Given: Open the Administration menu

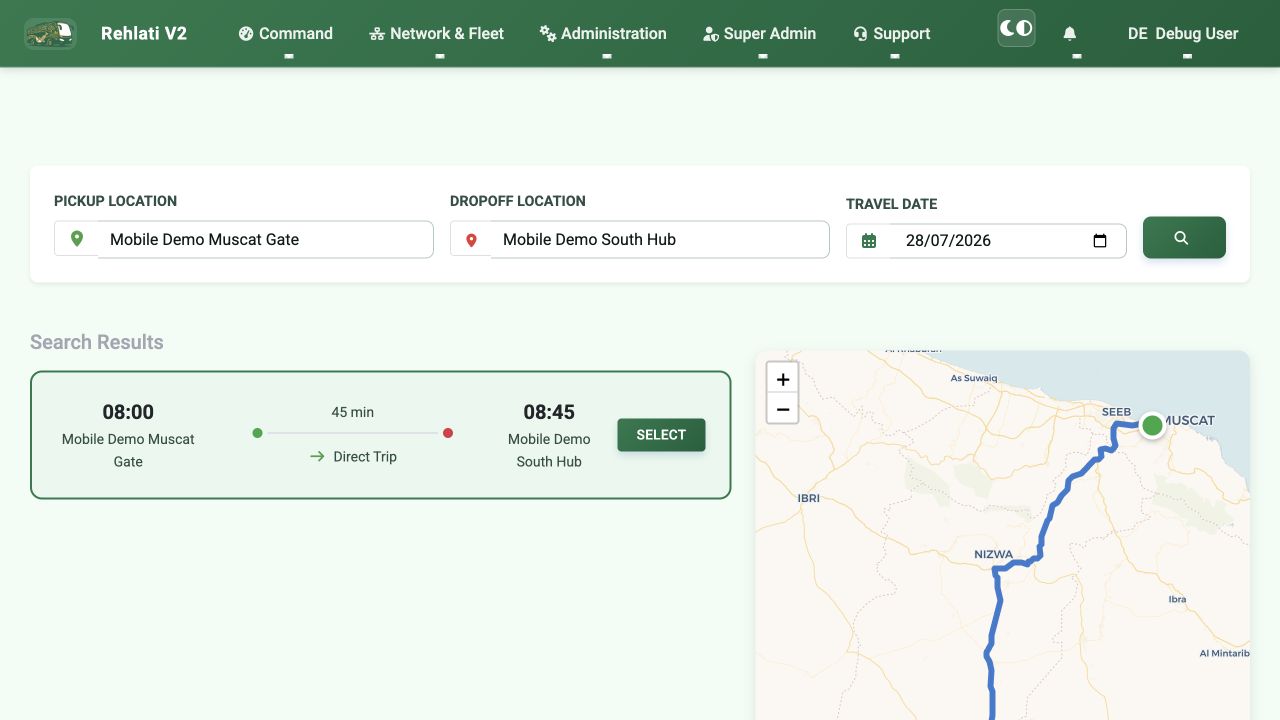Looking at the screenshot, I should tap(603, 33).
